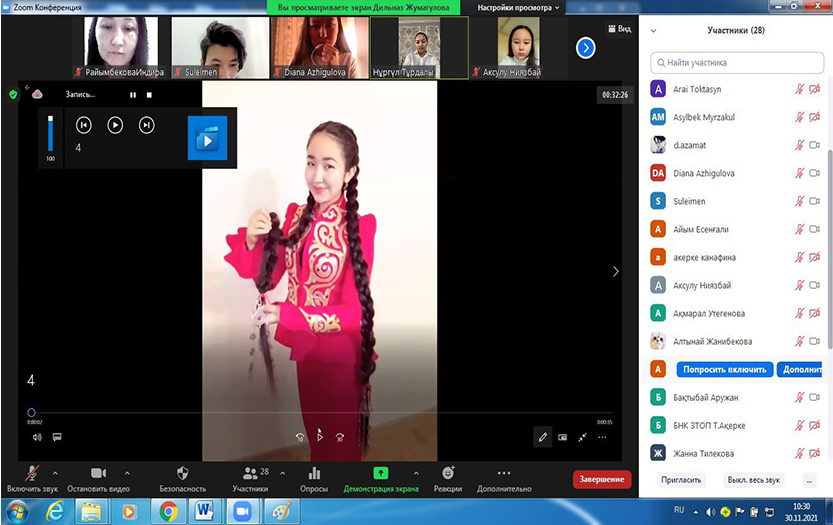833x525 pixels.
Task: Stop video with the camera icon
Action: (98, 473)
